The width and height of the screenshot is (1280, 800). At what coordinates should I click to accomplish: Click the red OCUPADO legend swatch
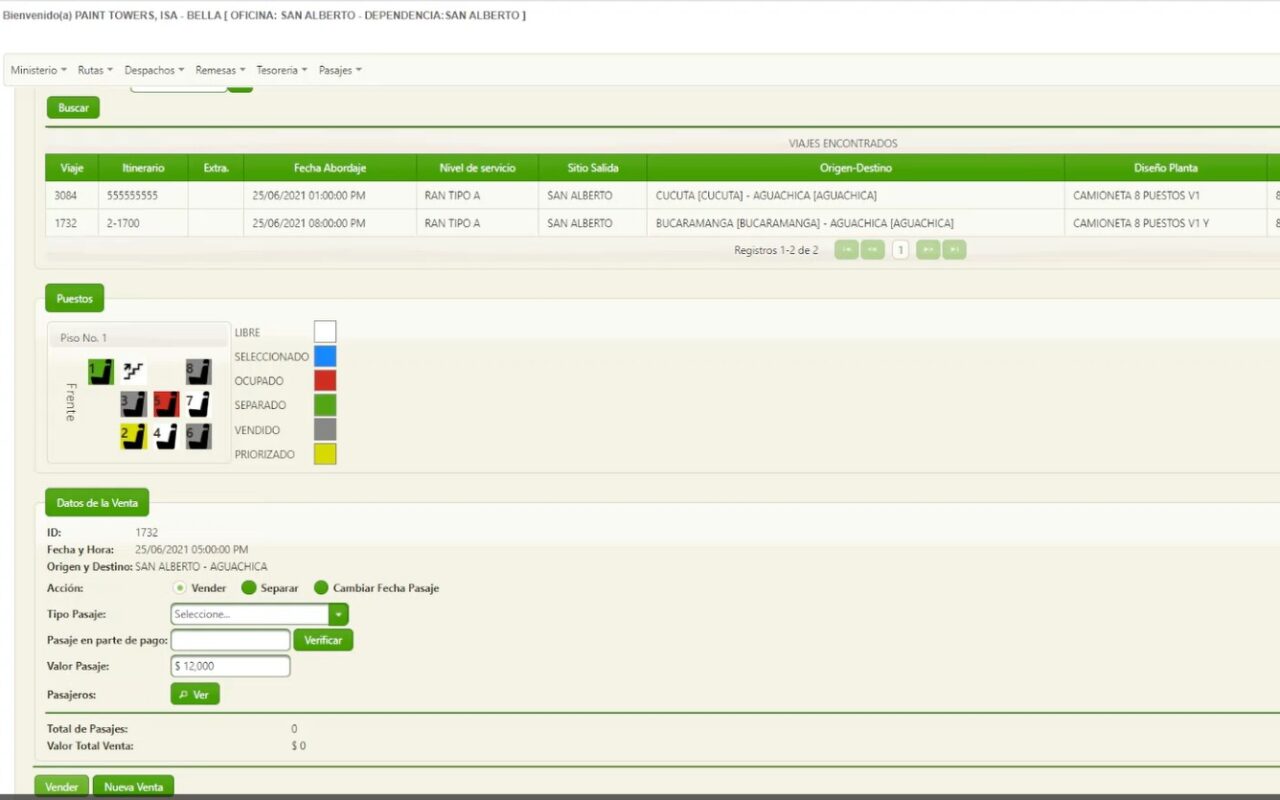pyautogui.click(x=325, y=381)
